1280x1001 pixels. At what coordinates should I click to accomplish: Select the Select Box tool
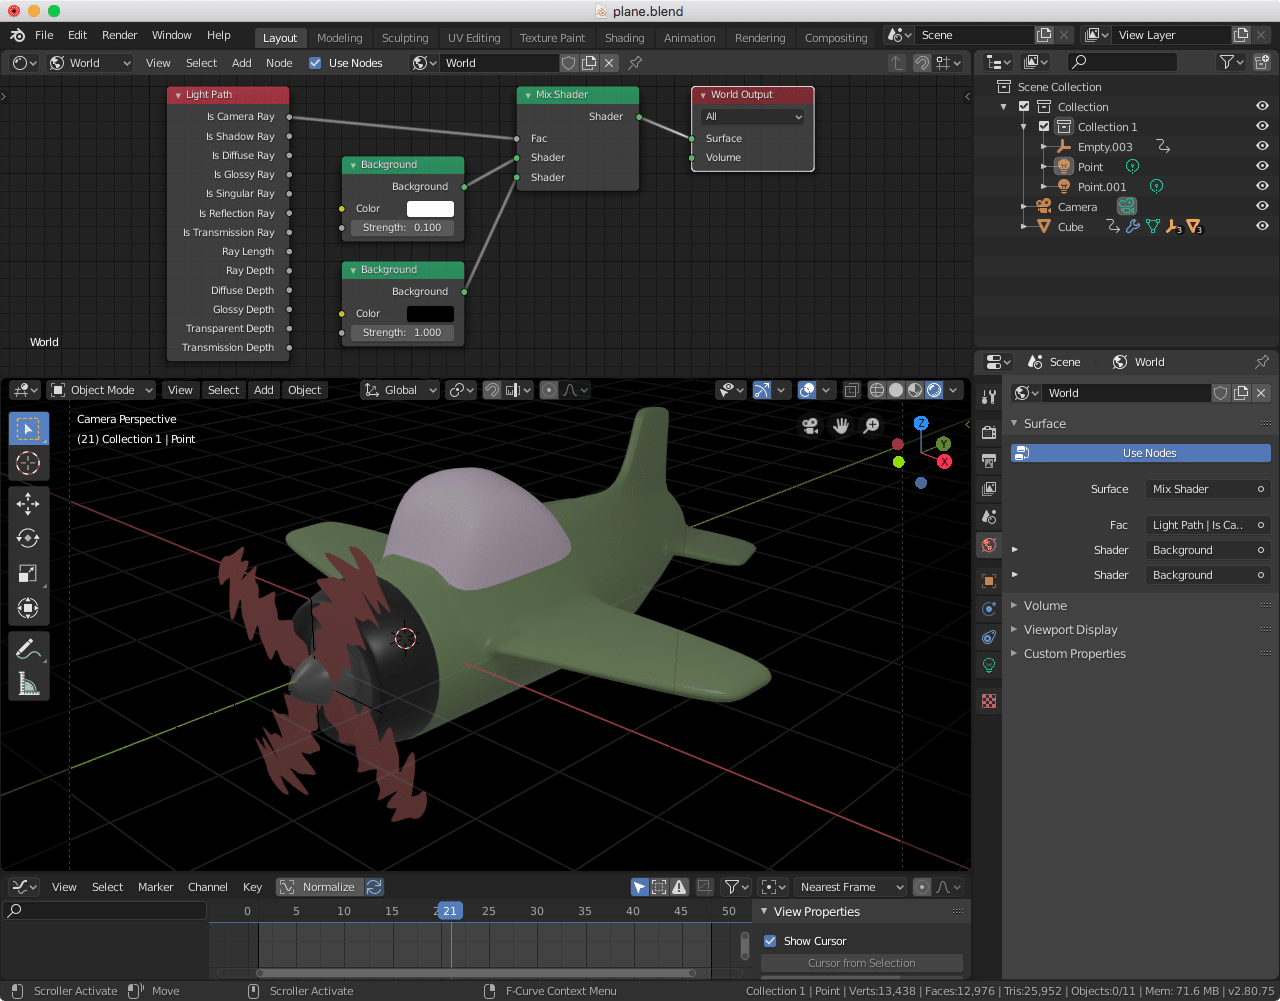28,429
